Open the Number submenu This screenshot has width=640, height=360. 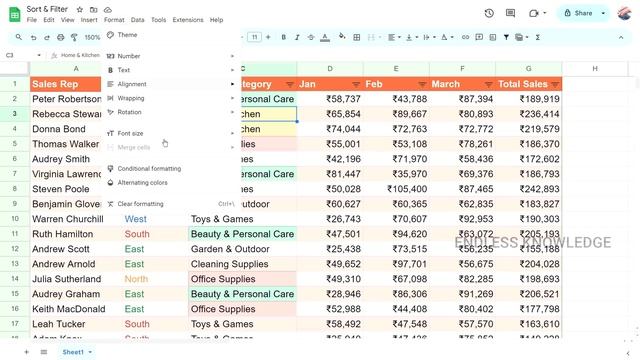[x=171, y=56]
